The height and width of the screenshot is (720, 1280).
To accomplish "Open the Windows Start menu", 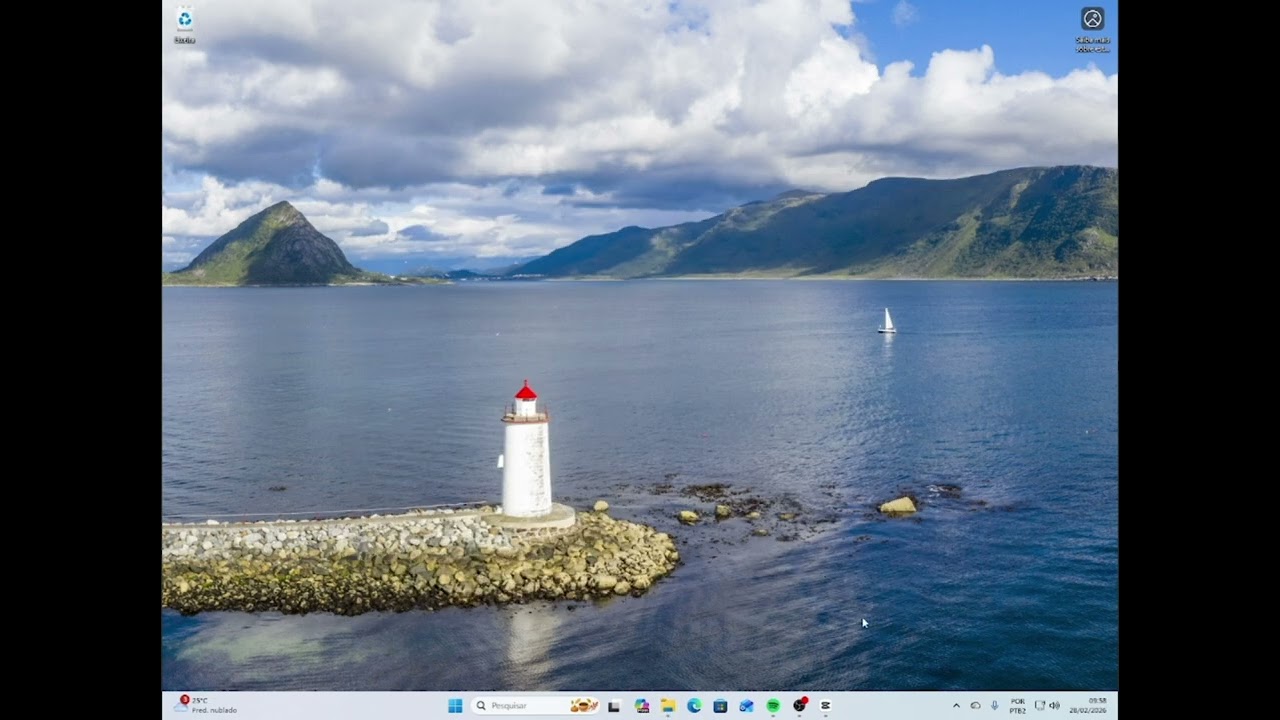I will (x=455, y=705).
